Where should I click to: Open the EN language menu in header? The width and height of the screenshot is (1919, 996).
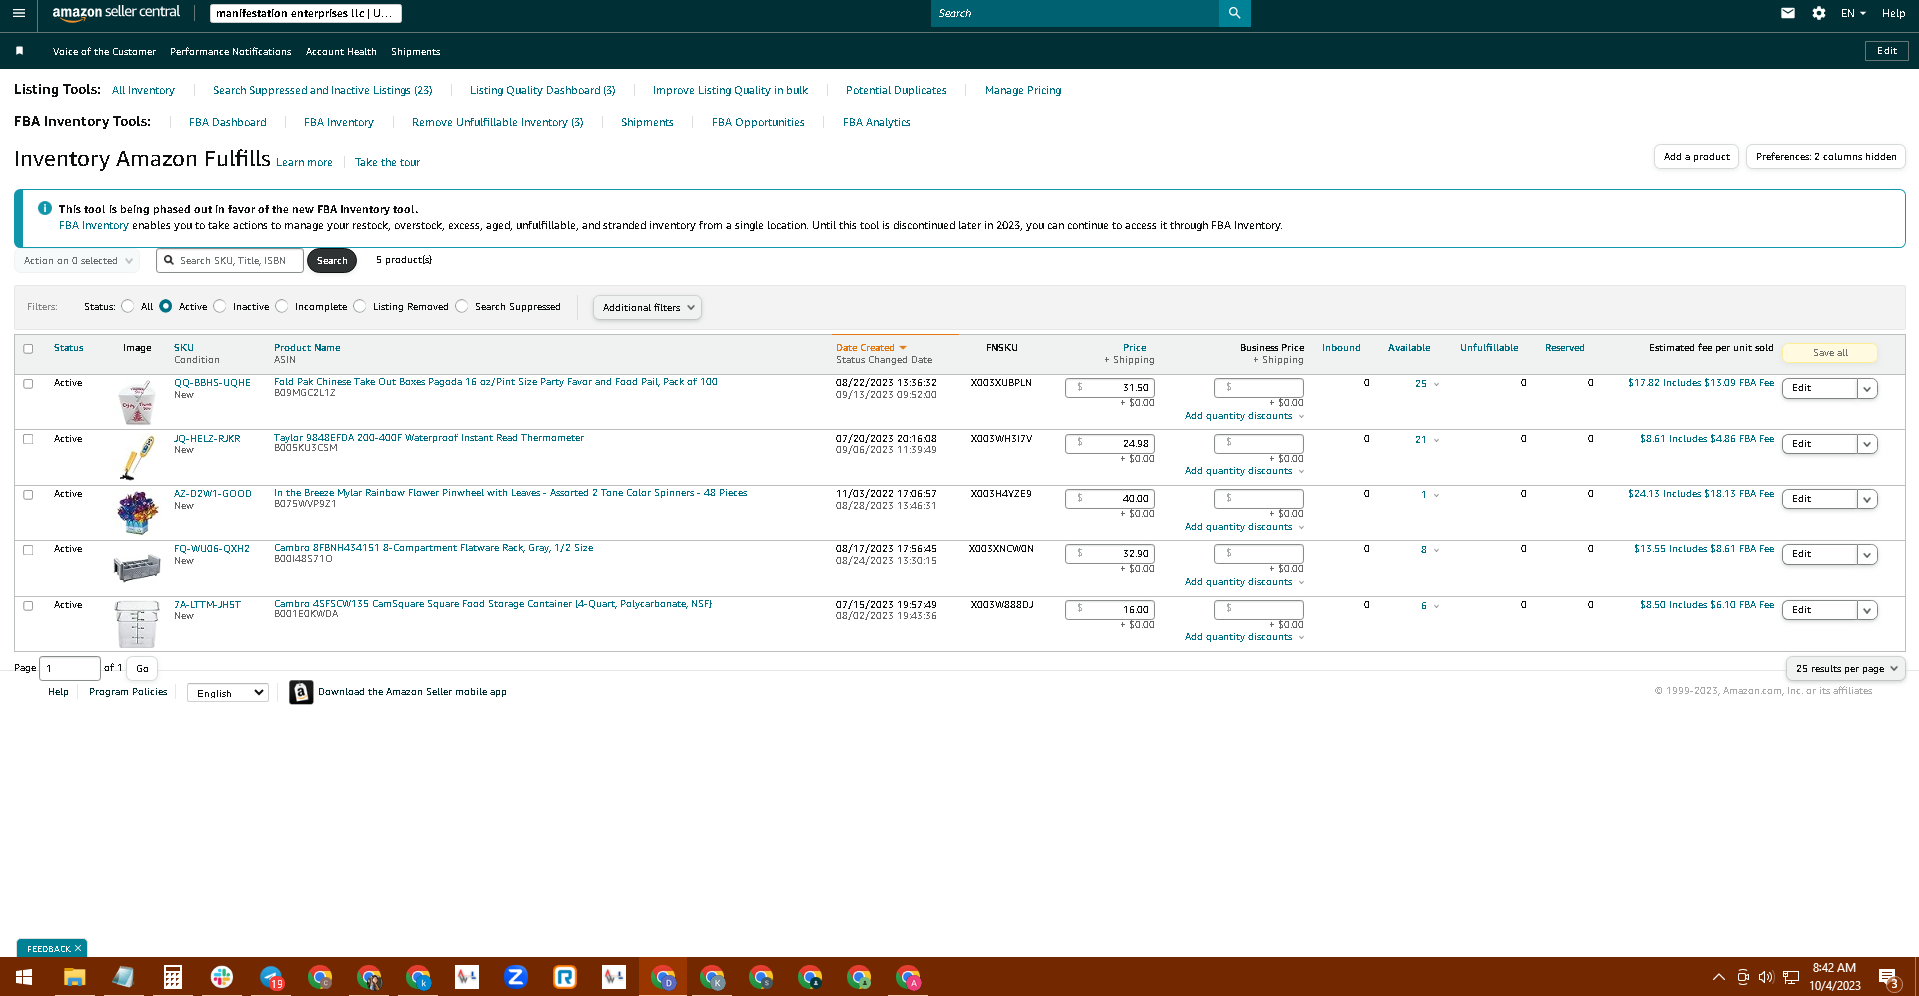click(1853, 13)
